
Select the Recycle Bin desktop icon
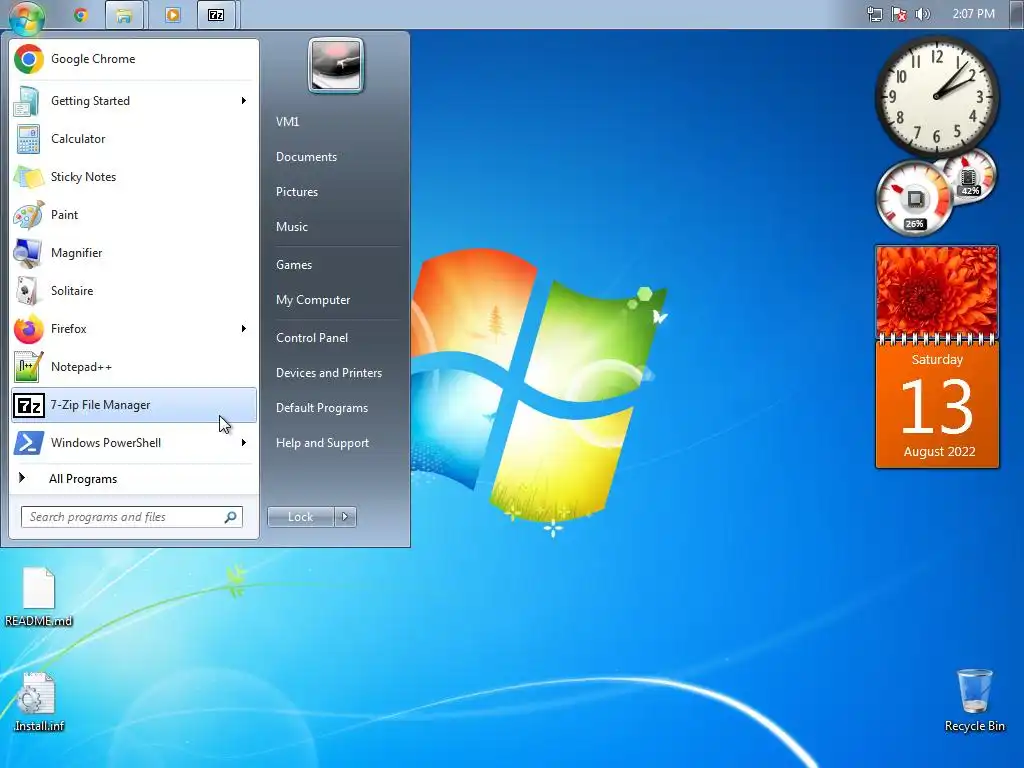tap(974, 701)
